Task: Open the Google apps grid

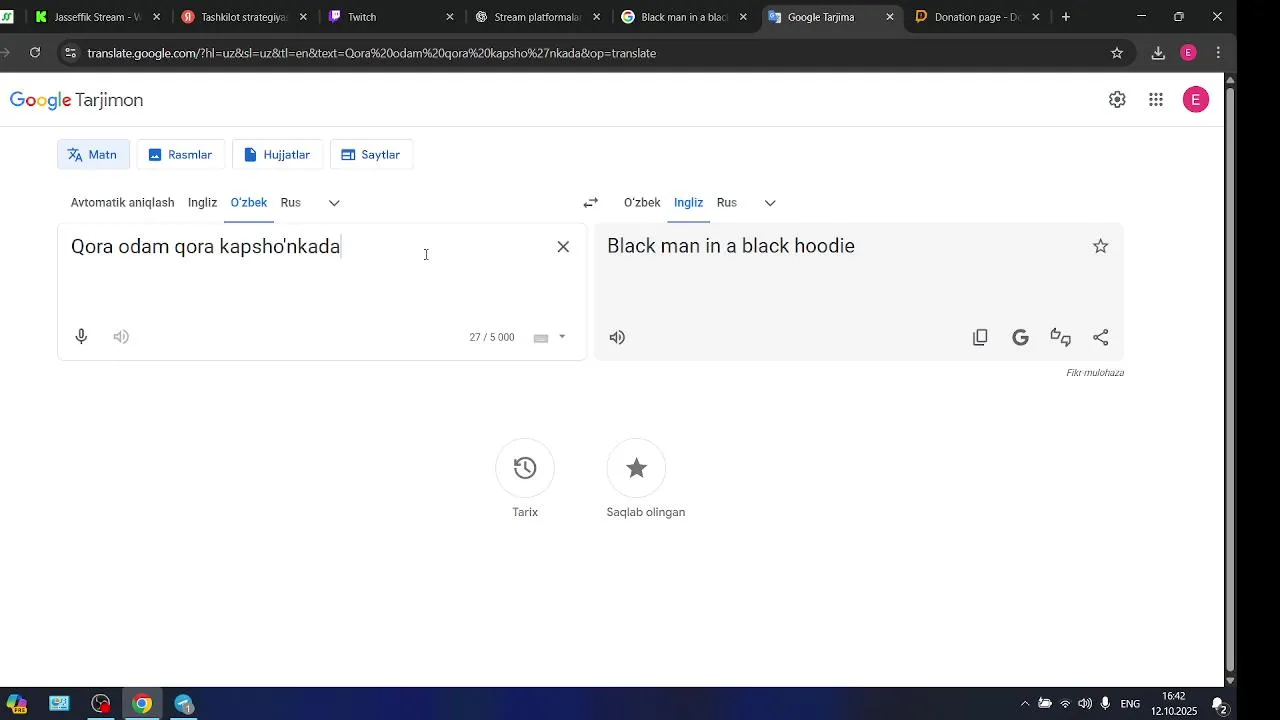Action: tap(1156, 100)
